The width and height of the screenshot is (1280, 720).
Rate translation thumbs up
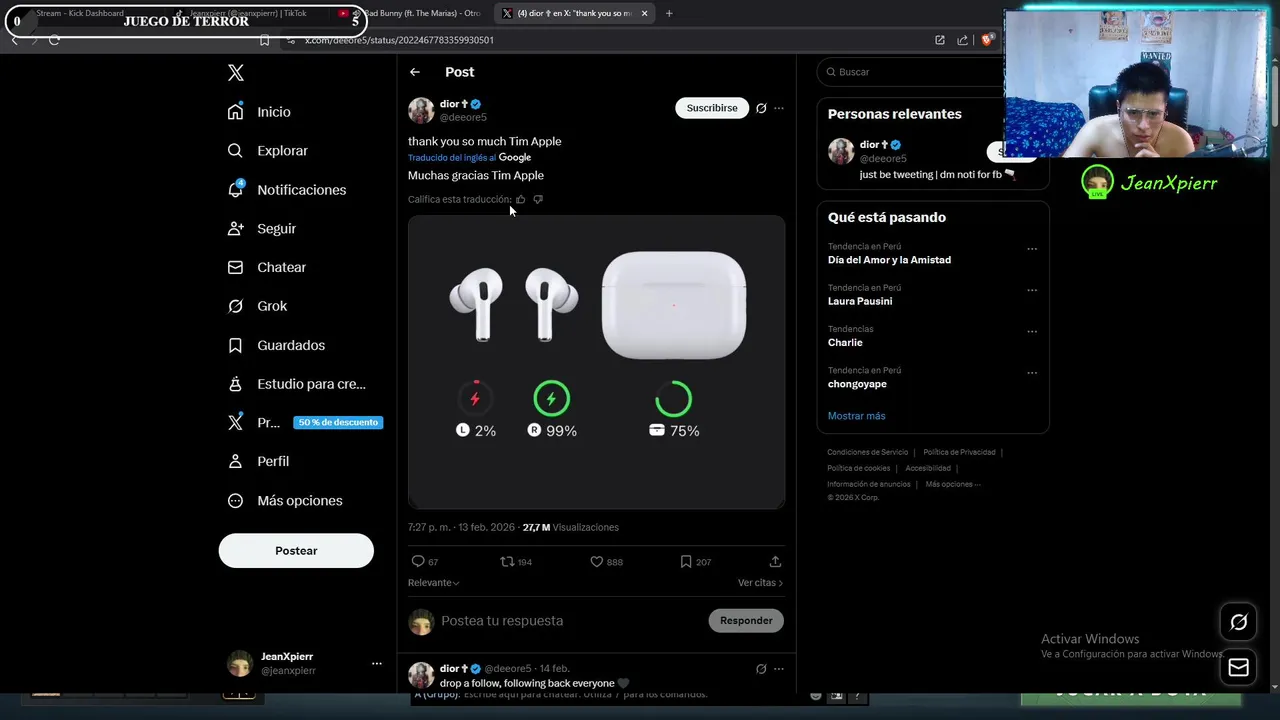[x=521, y=200]
